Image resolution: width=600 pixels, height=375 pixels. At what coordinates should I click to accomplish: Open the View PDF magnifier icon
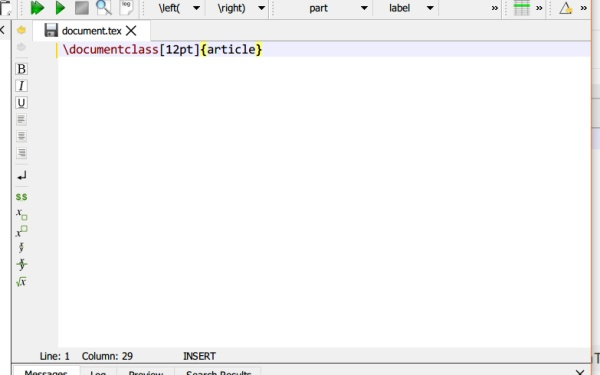(104, 8)
